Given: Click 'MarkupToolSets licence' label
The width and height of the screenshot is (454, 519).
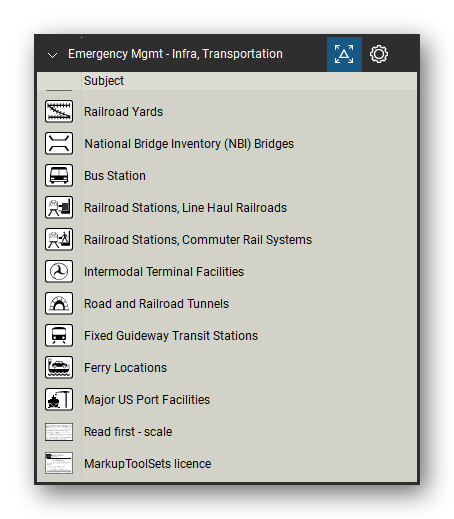Looking at the screenshot, I should coord(147,464).
